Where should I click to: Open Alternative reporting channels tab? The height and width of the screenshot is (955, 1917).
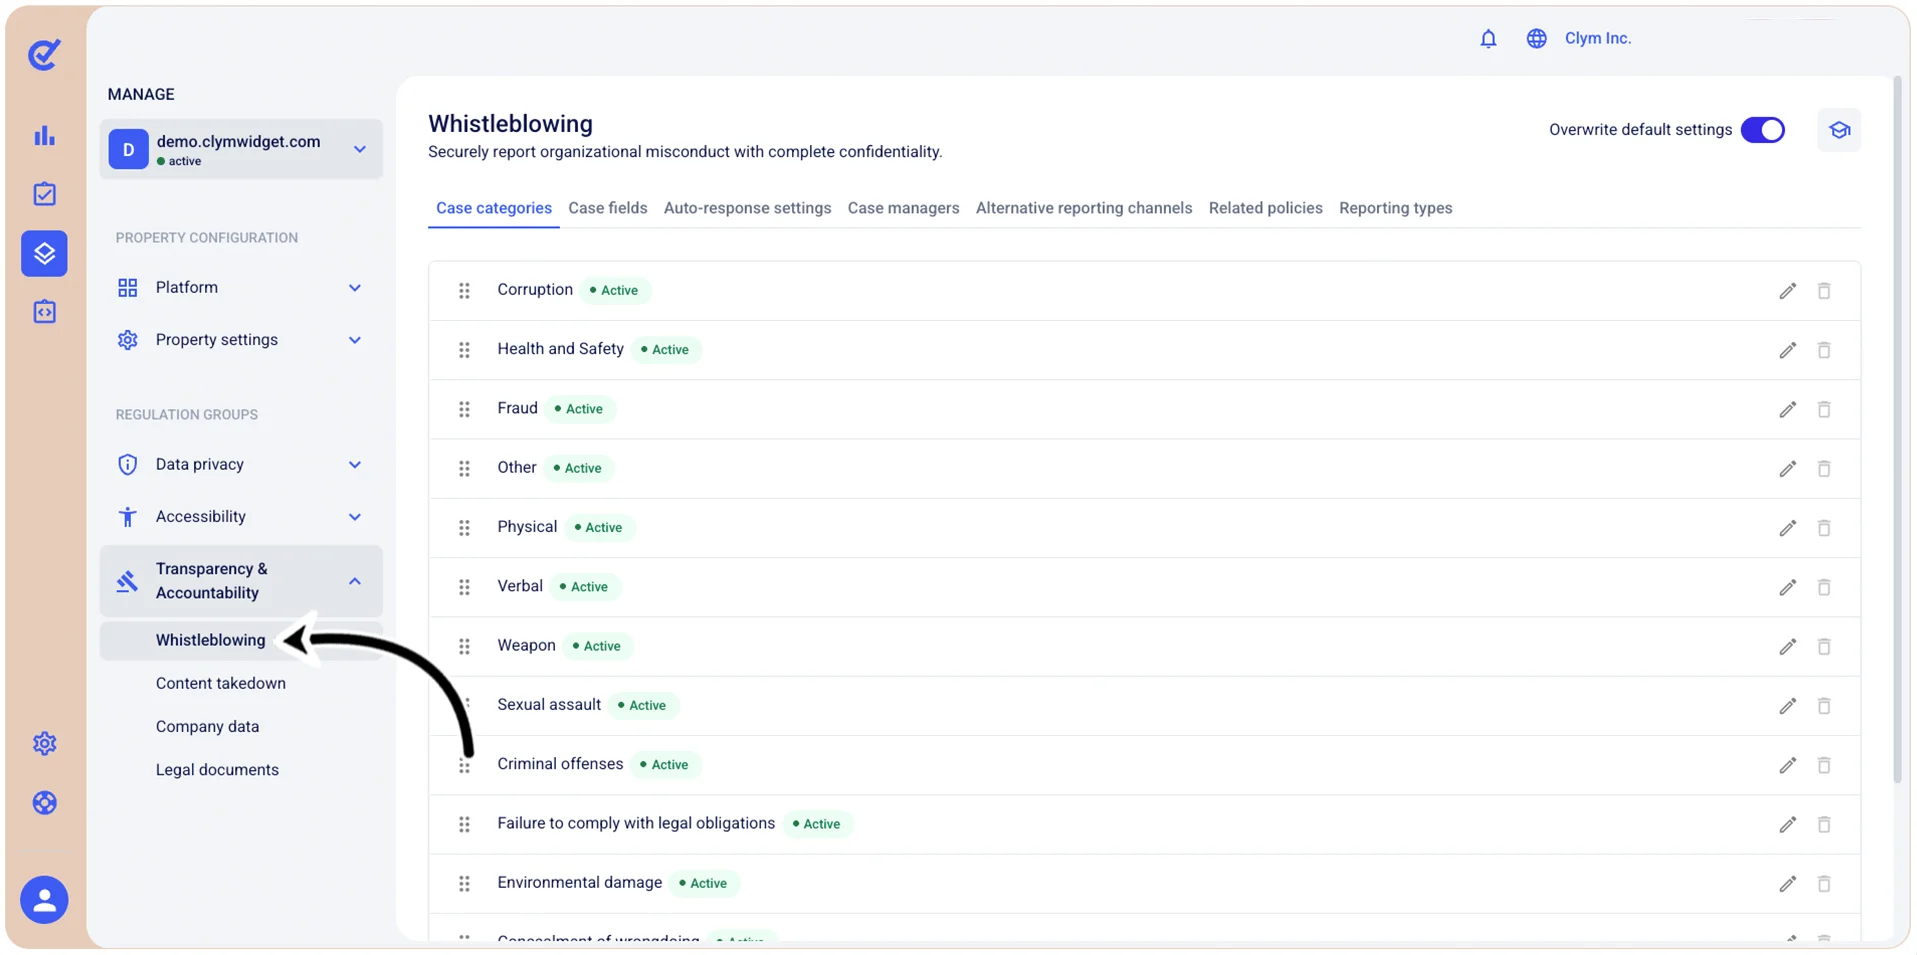[x=1083, y=208]
